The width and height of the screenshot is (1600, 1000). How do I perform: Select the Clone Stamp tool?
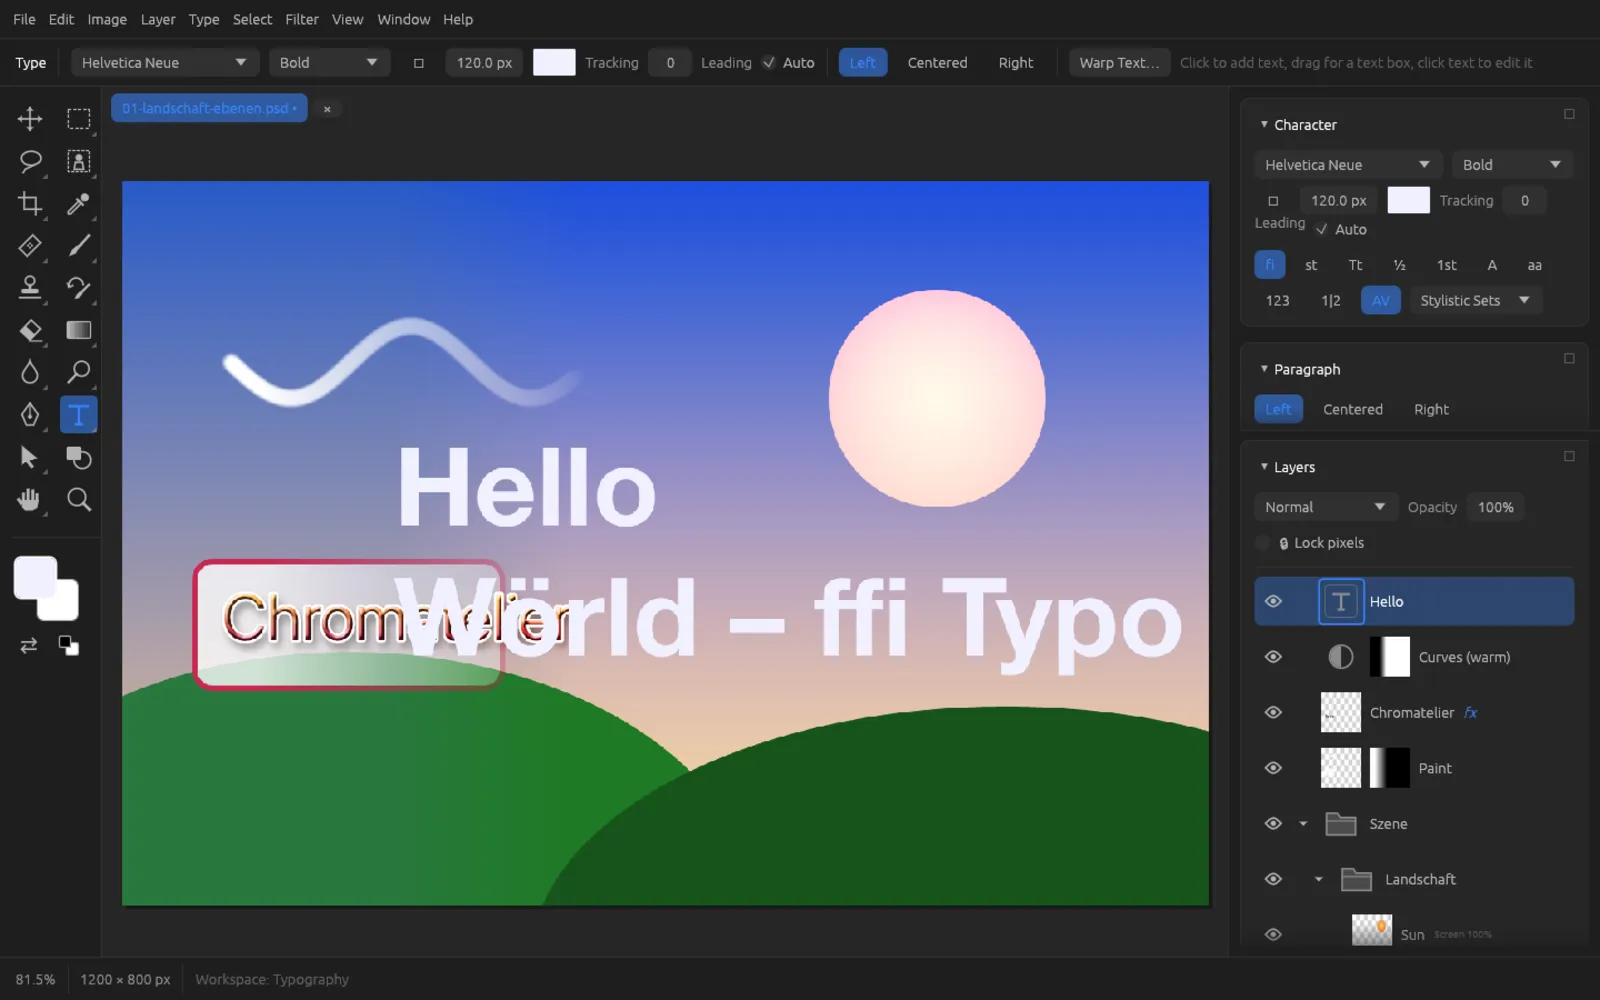(x=30, y=288)
